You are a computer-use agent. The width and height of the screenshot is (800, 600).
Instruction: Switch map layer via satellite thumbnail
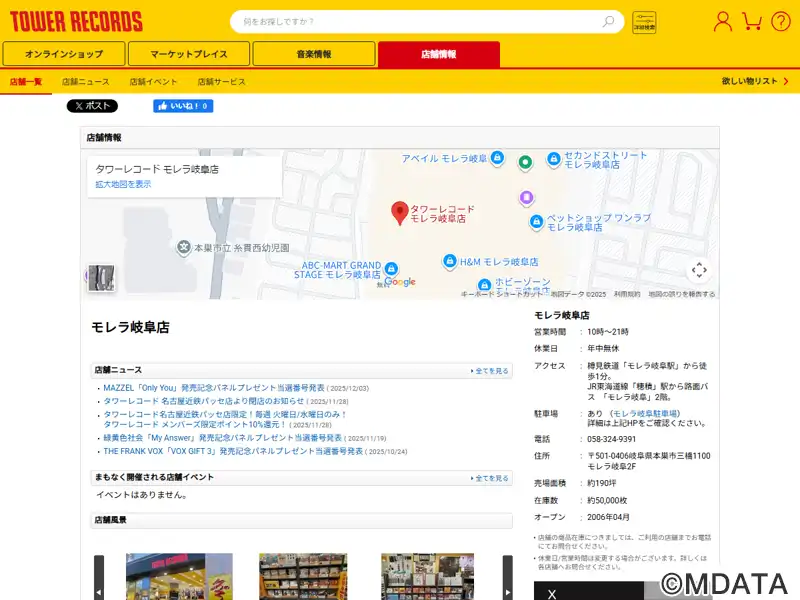101,278
